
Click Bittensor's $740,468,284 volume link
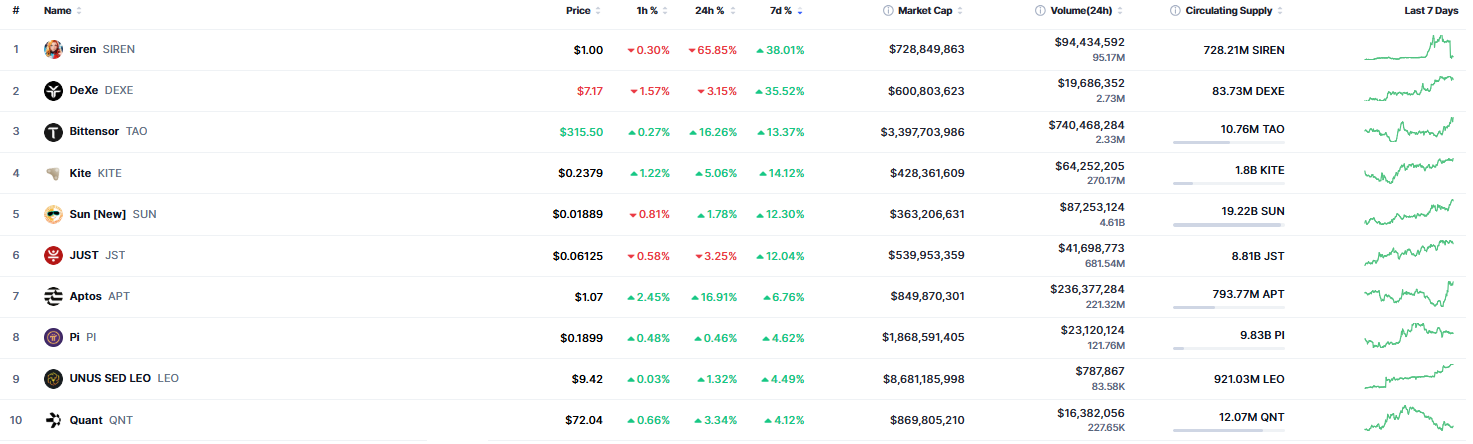(x=1083, y=125)
